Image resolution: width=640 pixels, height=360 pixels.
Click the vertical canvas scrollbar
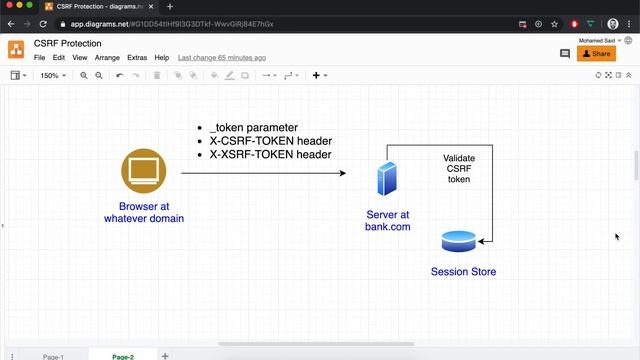tap(636, 165)
